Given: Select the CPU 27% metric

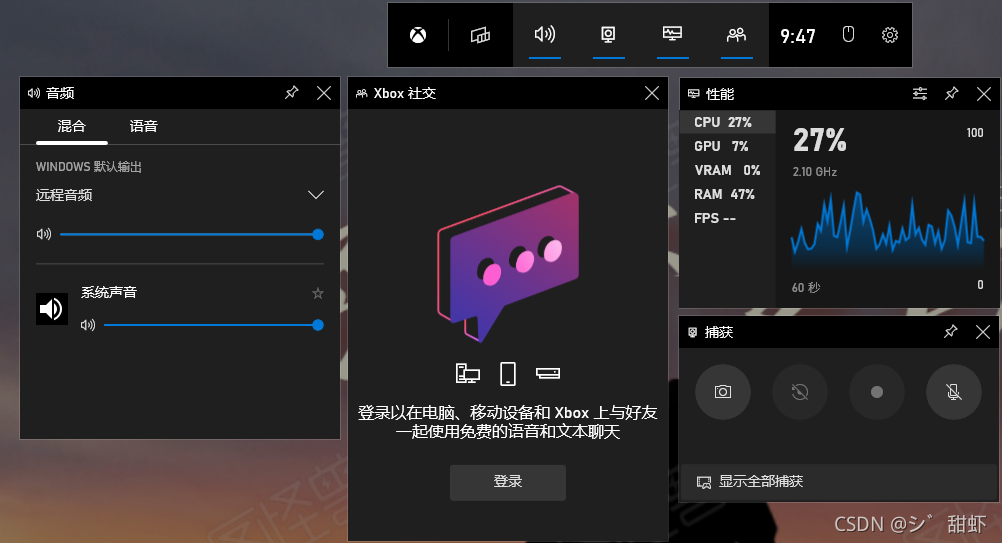Looking at the screenshot, I should tap(728, 122).
